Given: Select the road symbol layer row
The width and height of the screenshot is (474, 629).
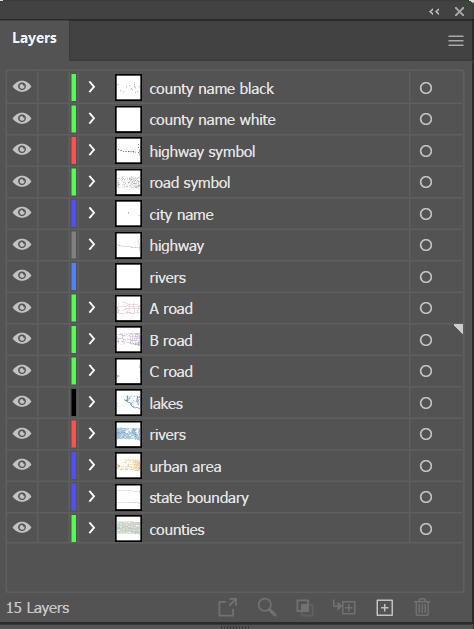Looking at the screenshot, I should click(235, 183).
